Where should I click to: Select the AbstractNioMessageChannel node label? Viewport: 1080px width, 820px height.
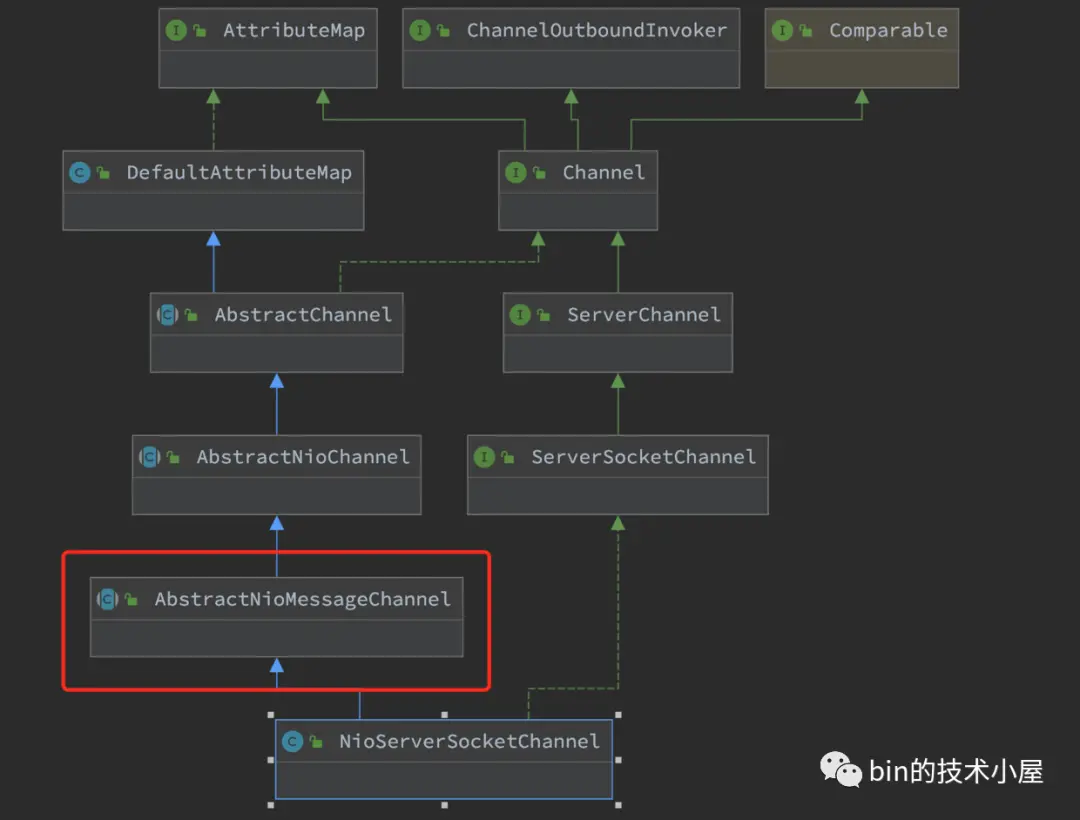coord(303,600)
